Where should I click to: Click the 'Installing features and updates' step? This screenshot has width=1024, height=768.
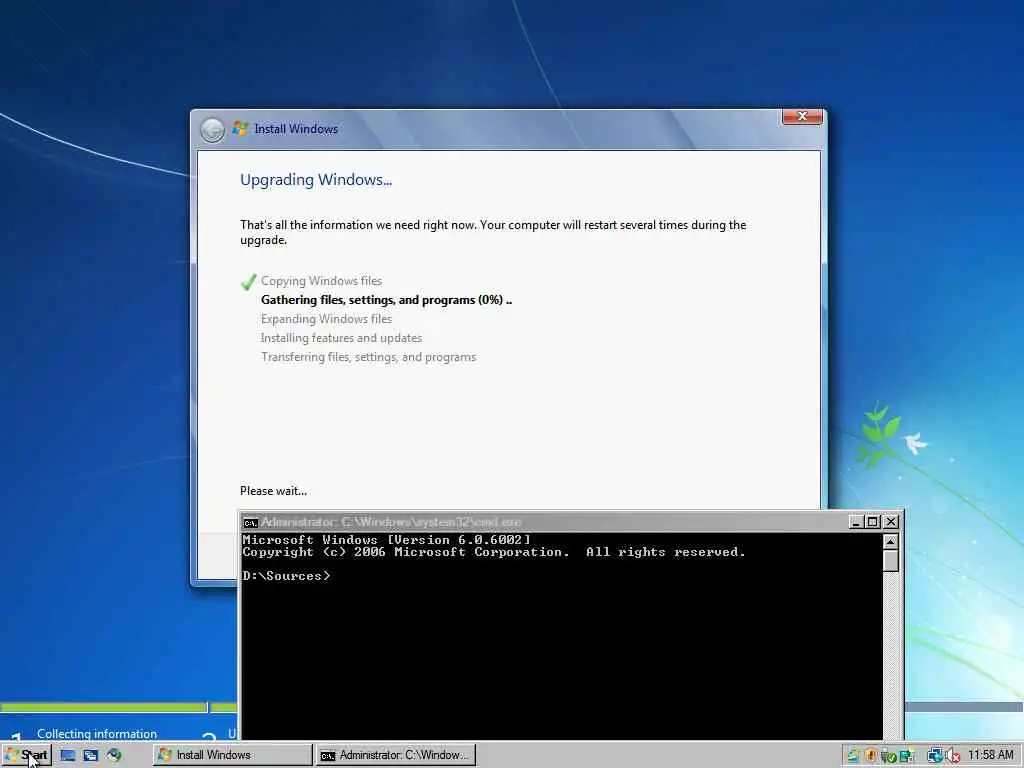(x=342, y=338)
